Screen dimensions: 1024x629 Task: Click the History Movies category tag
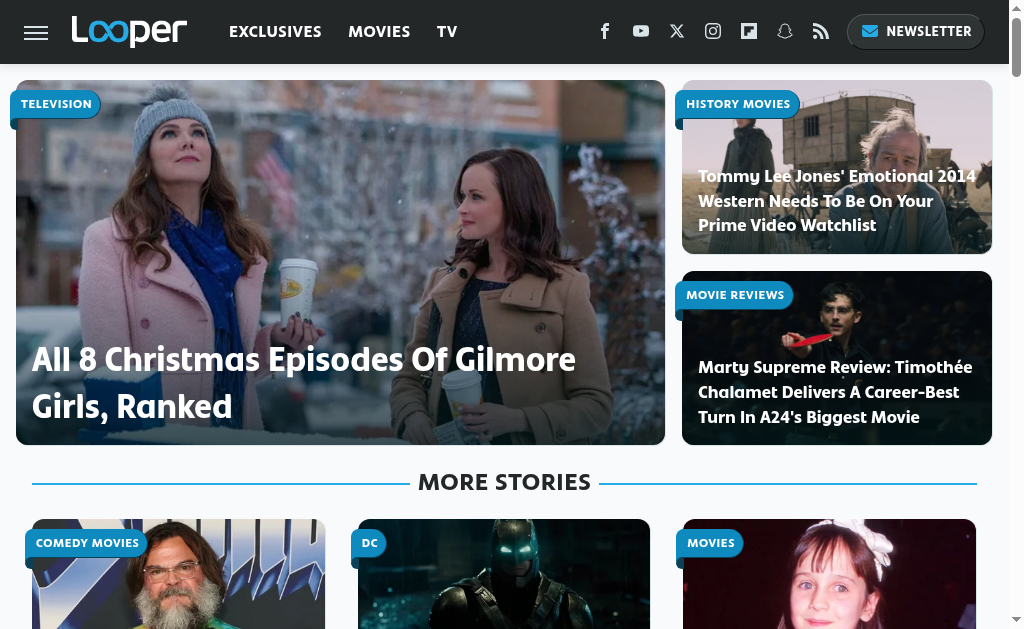(738, 104)
